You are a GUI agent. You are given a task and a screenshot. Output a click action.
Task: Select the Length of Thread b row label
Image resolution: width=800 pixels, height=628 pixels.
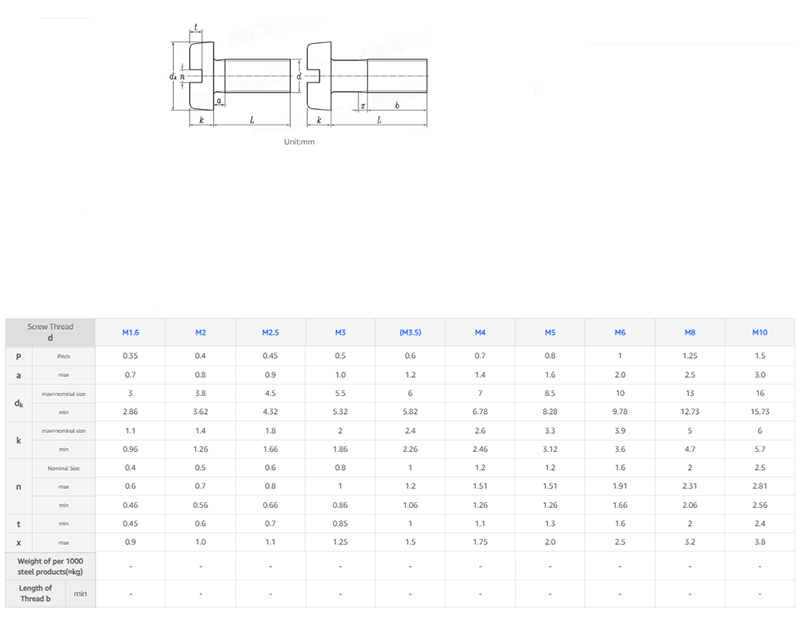pyautogui.click(x=35, y=593)
